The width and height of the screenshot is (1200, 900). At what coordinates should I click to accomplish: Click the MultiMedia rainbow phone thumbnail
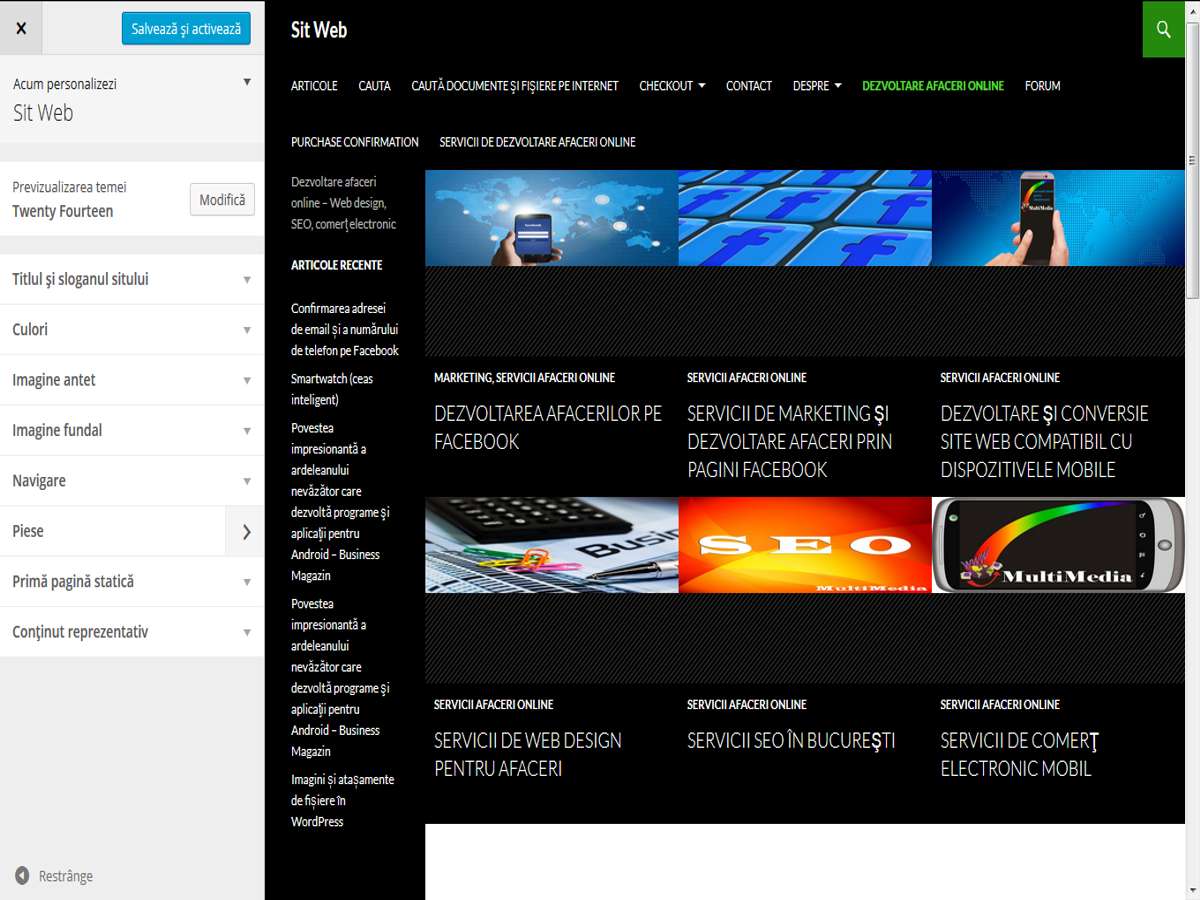1058,545
